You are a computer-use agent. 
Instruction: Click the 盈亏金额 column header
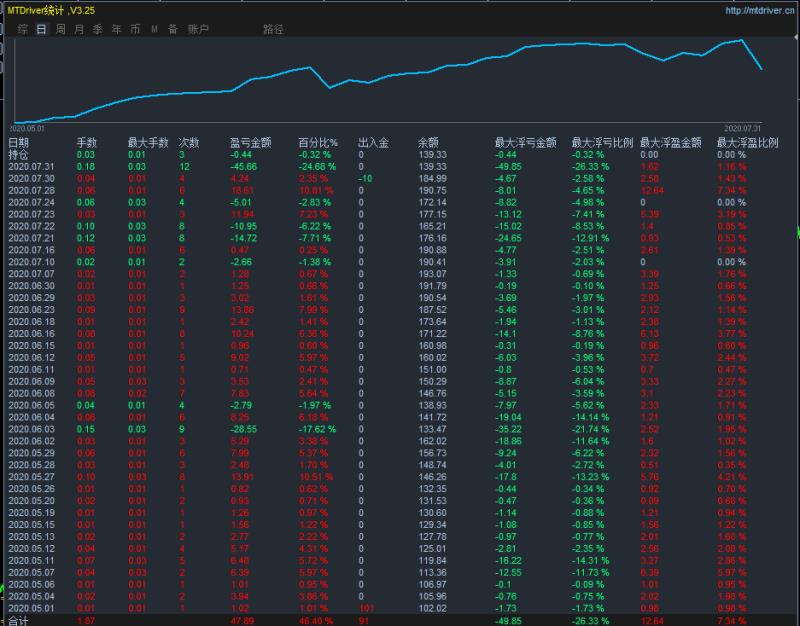pyautogui.click(x=251, y=142)
